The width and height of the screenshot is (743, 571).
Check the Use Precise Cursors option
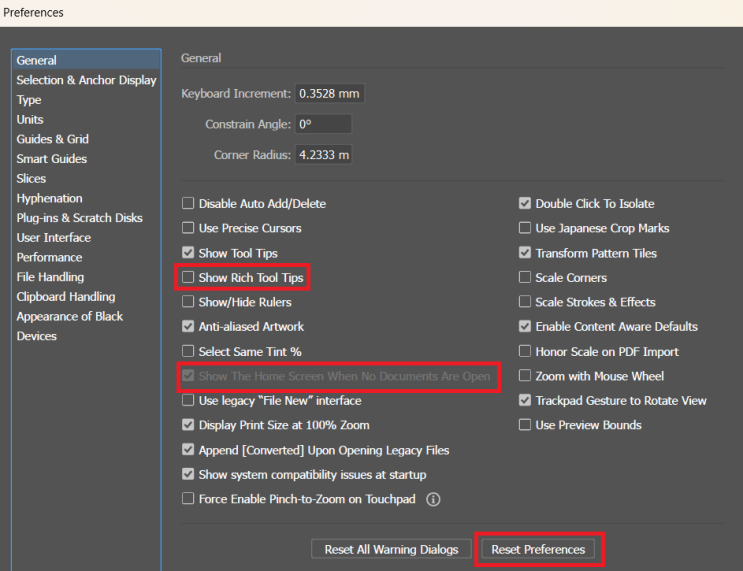click(x=188, y=229)
